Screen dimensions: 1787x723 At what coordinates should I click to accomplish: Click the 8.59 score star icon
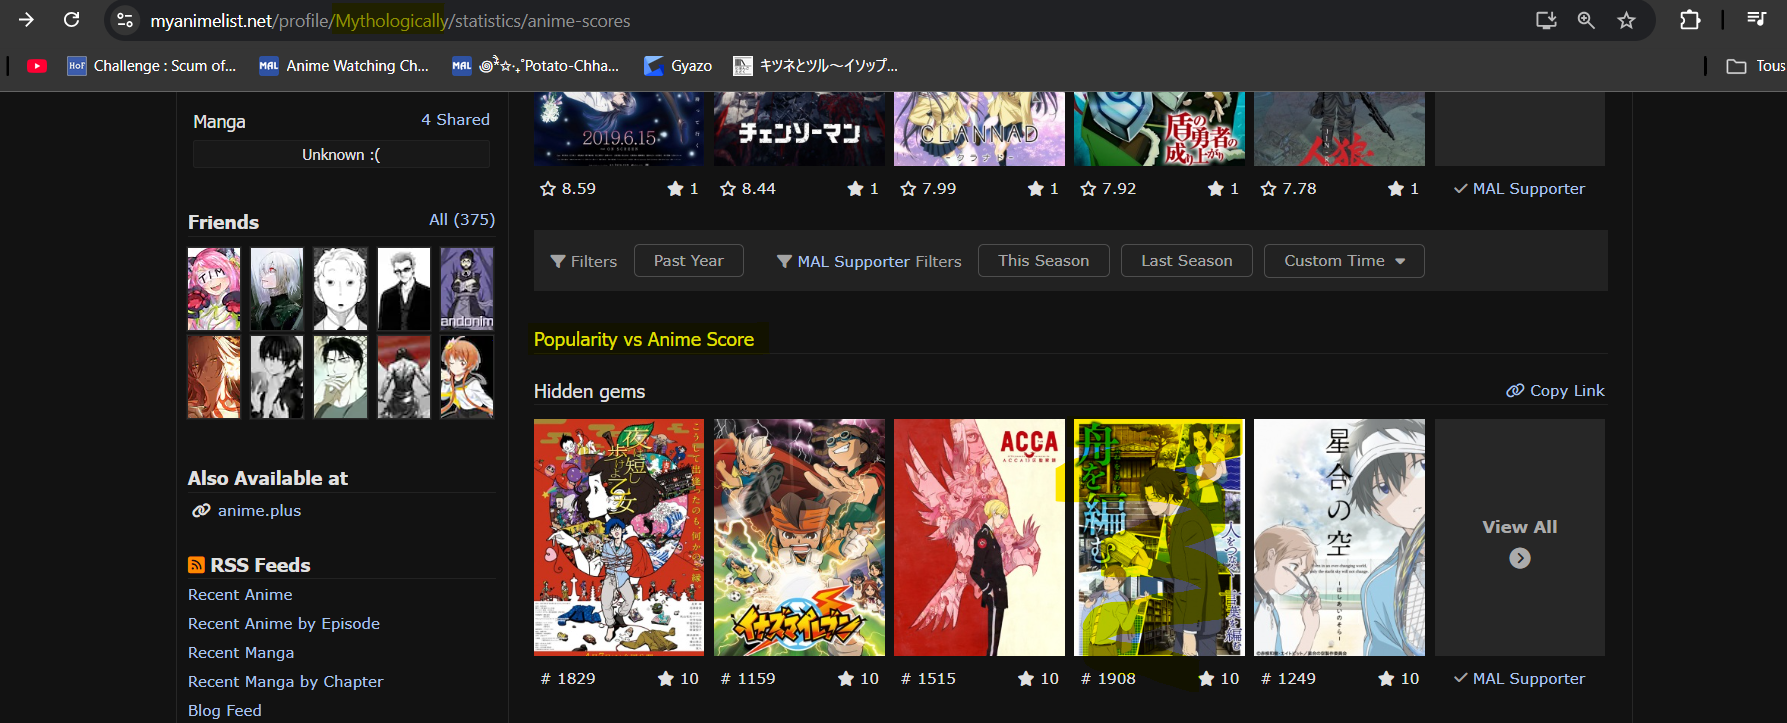click(x=548, y=188)
